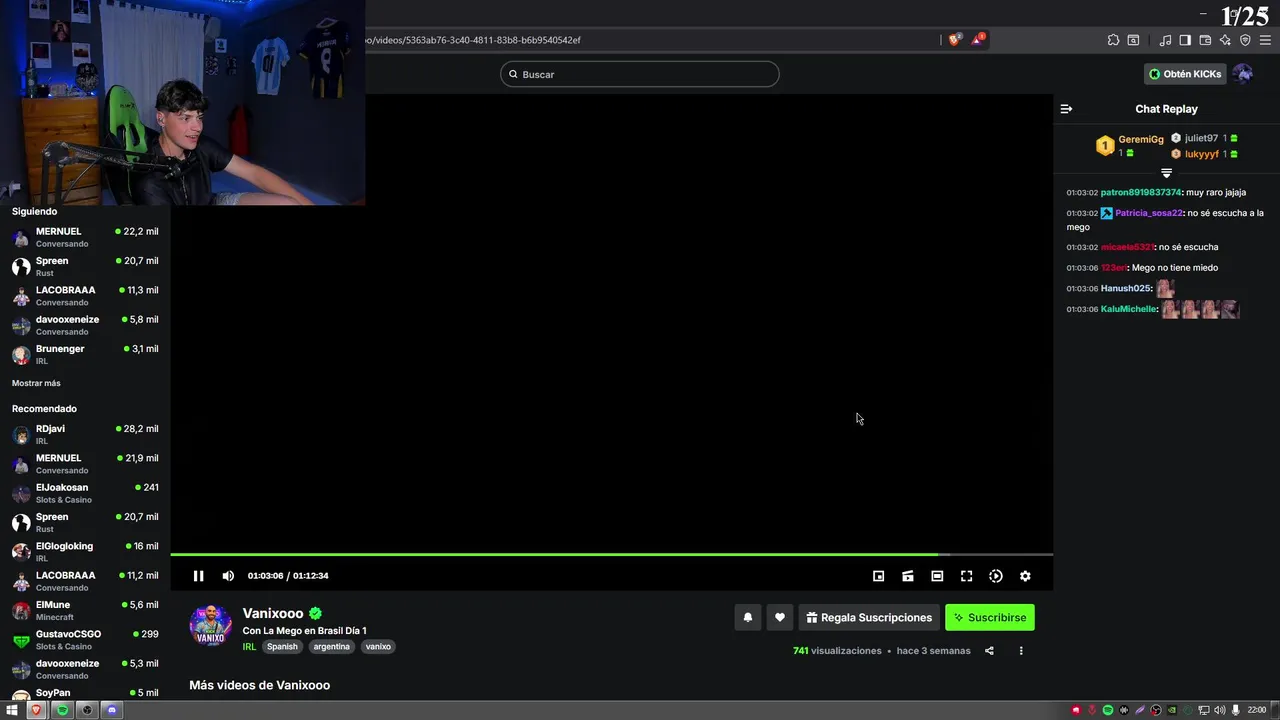Open MERNUEL channel under Siguiendo

[x=85, y=237]
